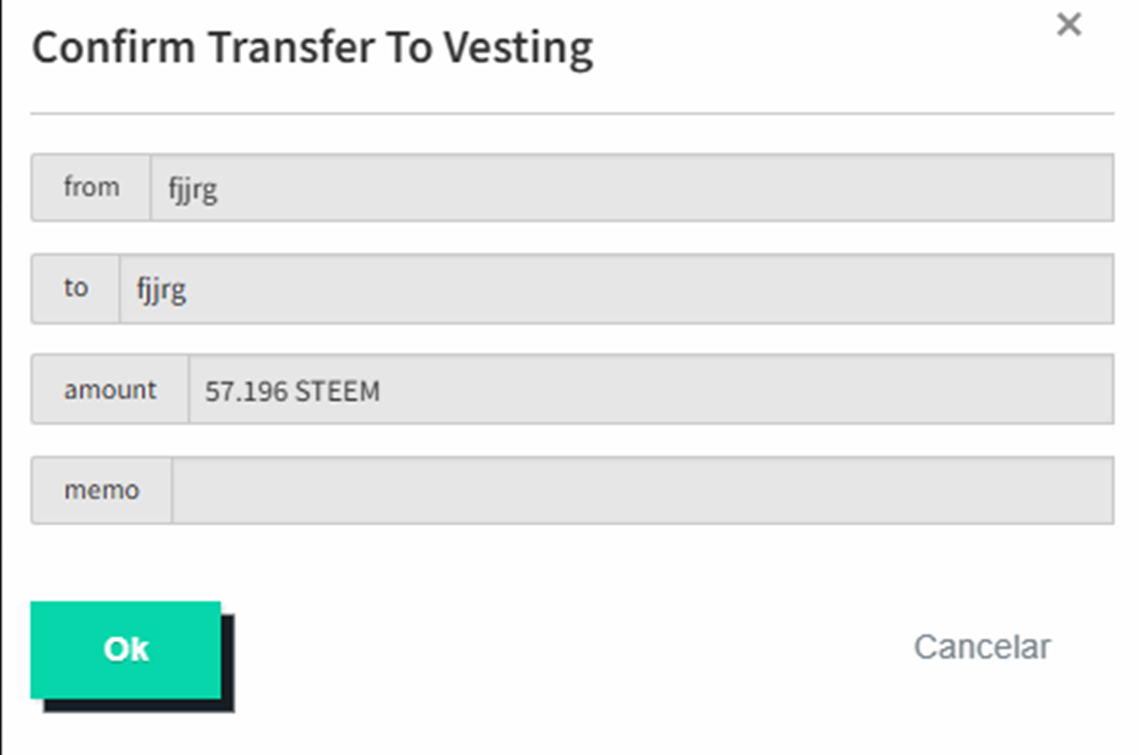The width and height of the screenshot is (1139, 755).
Task: Click the divider line below the title
Action: (572, 113)
